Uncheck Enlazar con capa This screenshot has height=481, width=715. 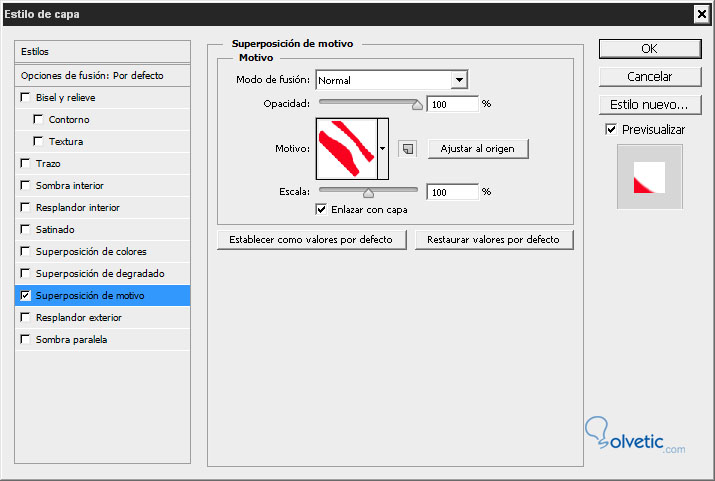[321, 210]
